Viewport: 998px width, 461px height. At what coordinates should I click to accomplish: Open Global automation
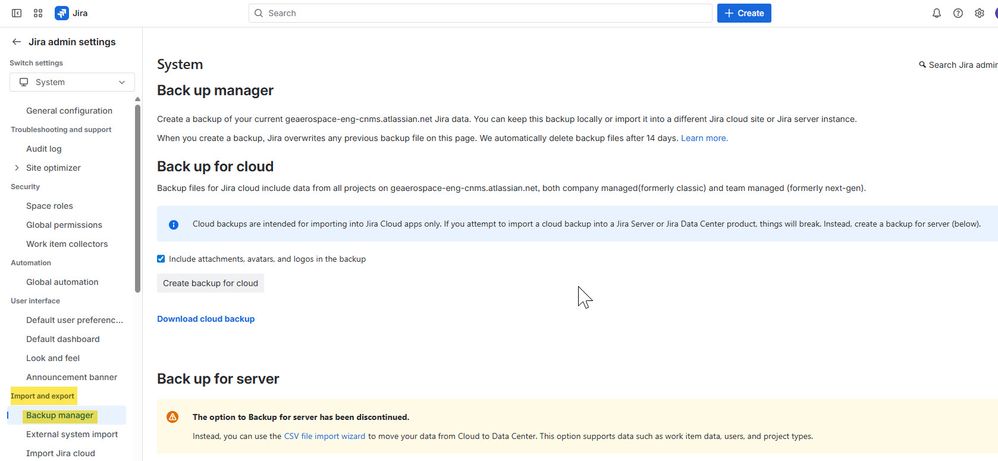[62, 282]
